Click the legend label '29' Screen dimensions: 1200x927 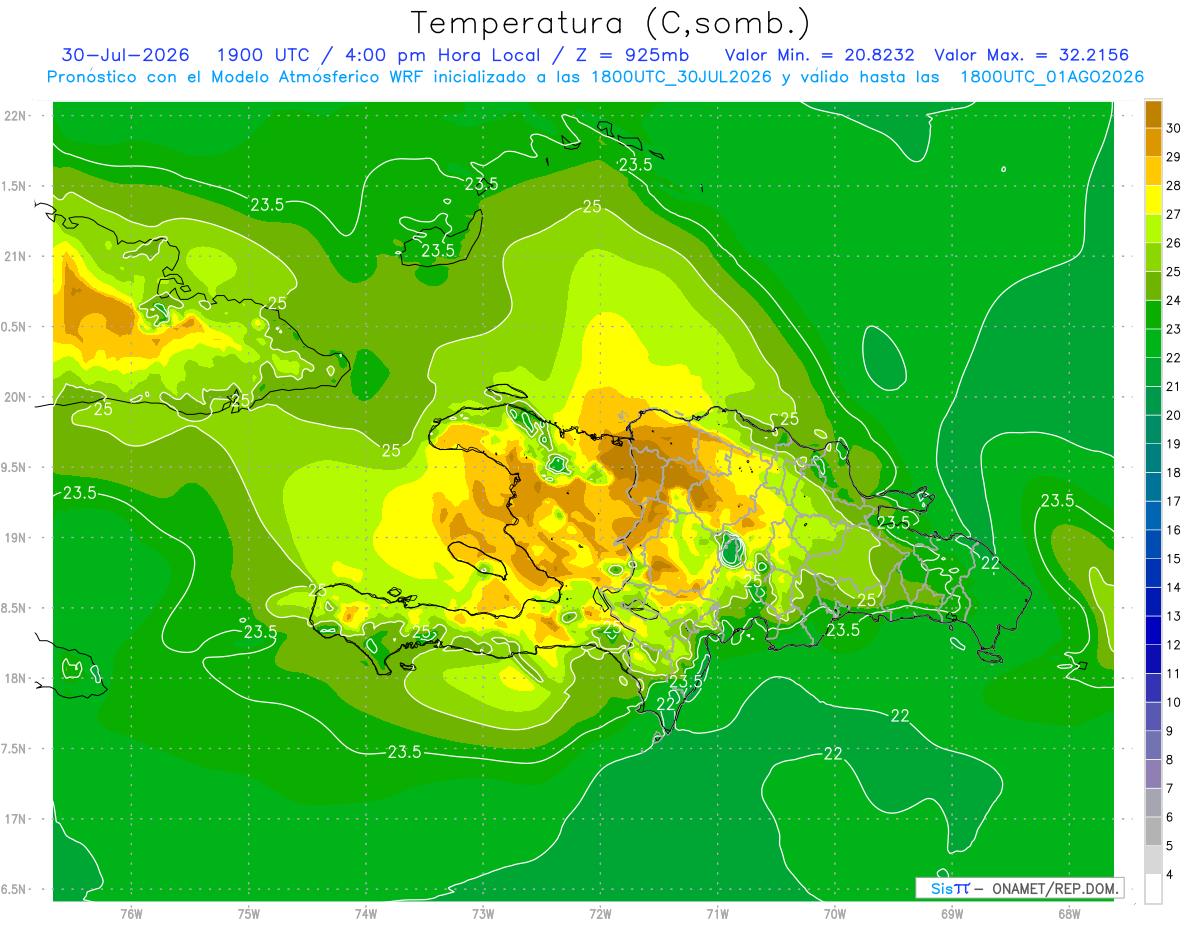tap(1174, 157)
